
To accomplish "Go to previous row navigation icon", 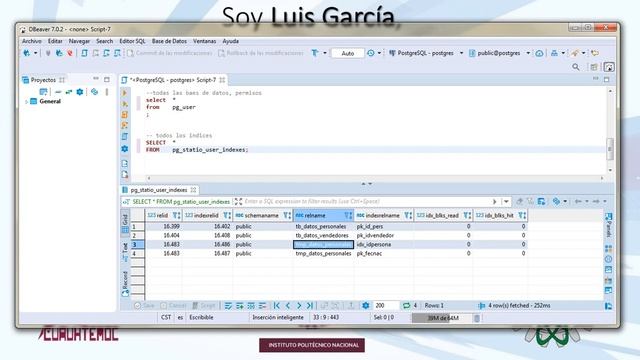I will [x=288, y=306].
